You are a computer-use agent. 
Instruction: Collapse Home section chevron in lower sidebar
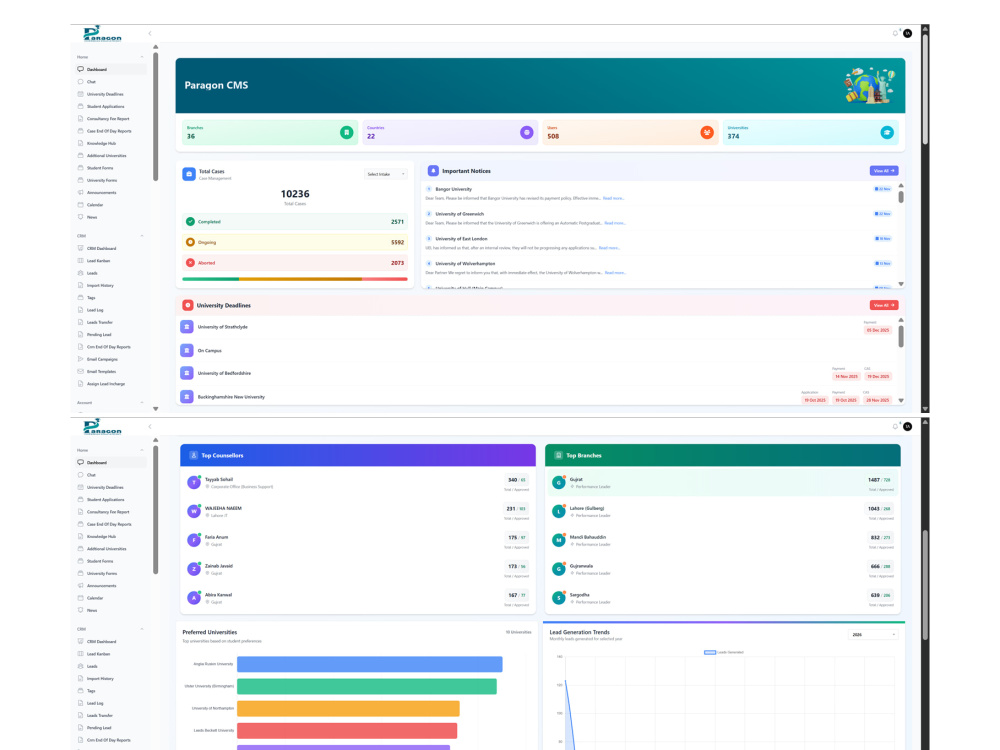(x=142, y=450)
